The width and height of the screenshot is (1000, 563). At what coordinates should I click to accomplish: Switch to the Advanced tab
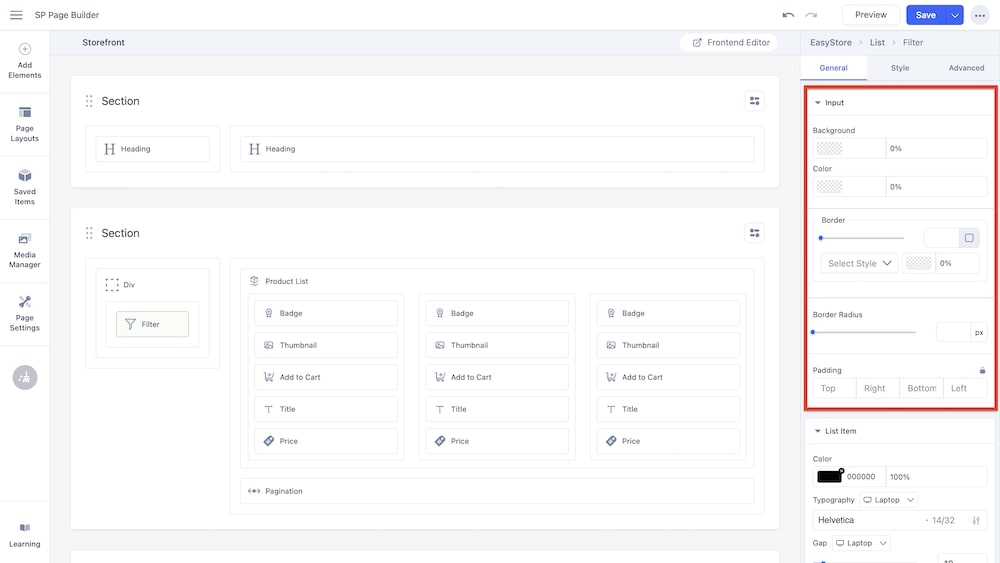pos(966,68)
